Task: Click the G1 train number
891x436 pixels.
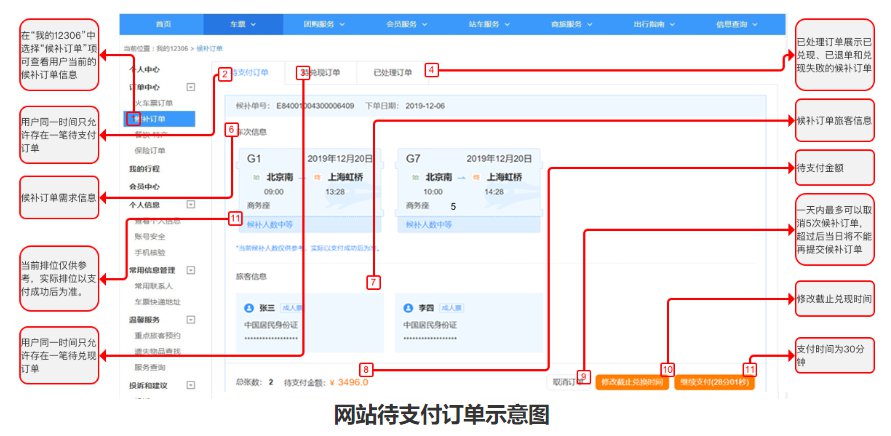Action: pyautogui.click(x=253, y=159)
